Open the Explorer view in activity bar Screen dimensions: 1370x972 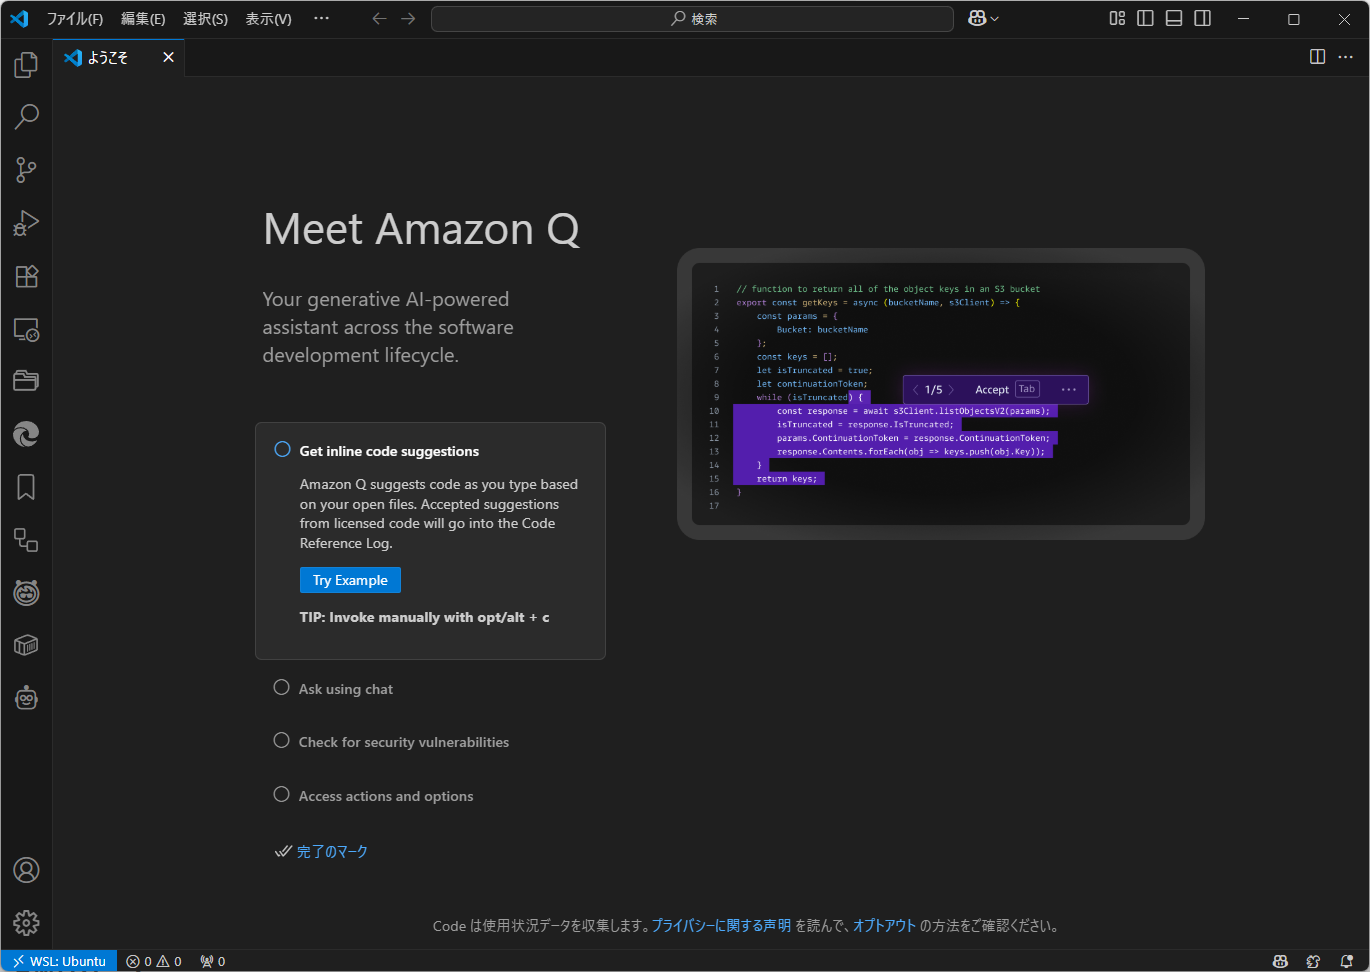26,64
